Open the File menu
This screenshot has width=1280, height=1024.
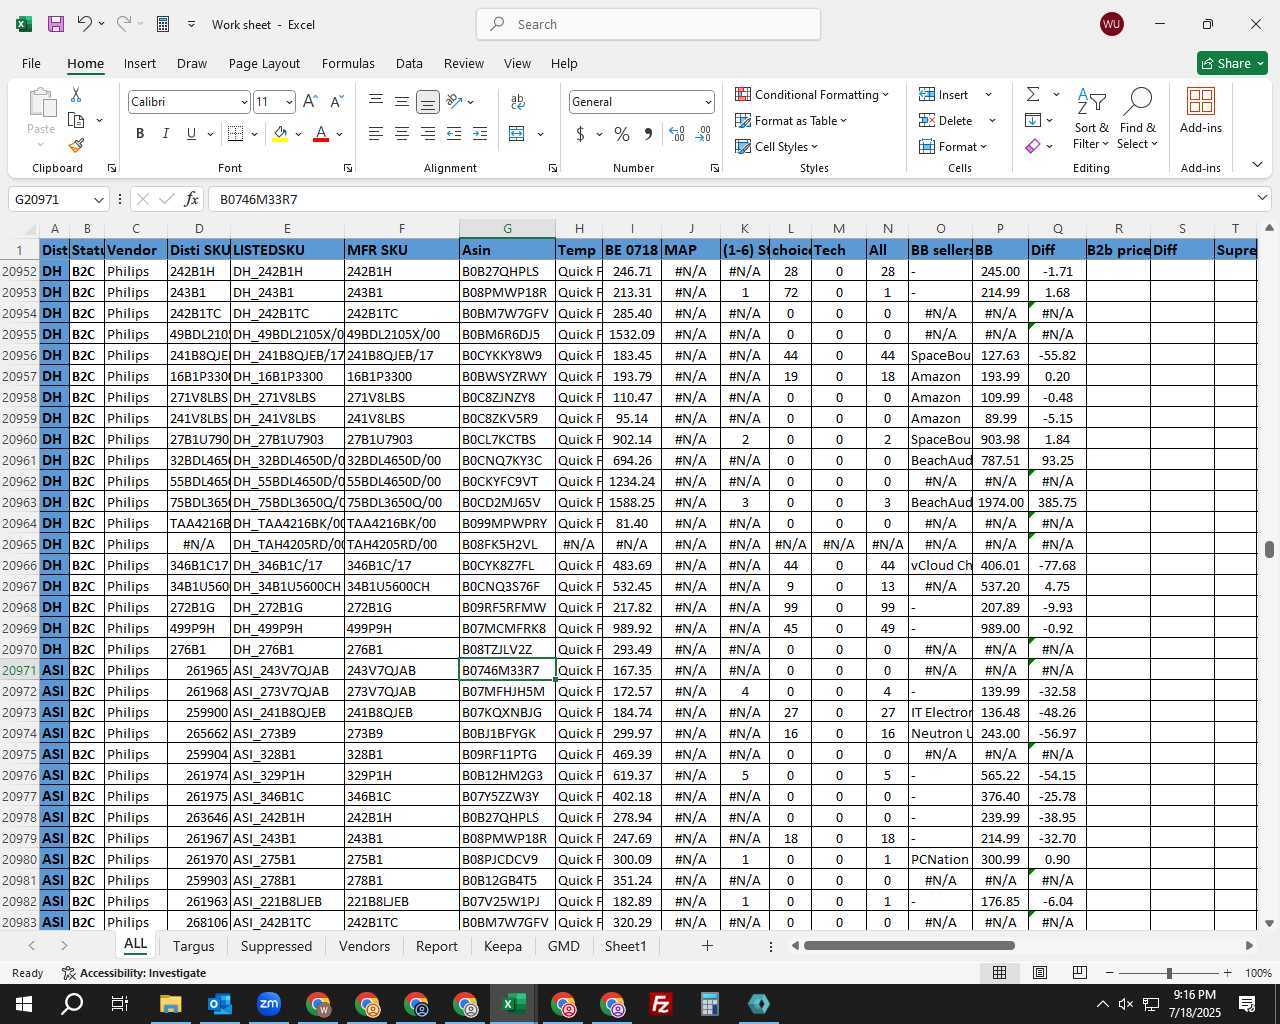(x=31, y=63)
